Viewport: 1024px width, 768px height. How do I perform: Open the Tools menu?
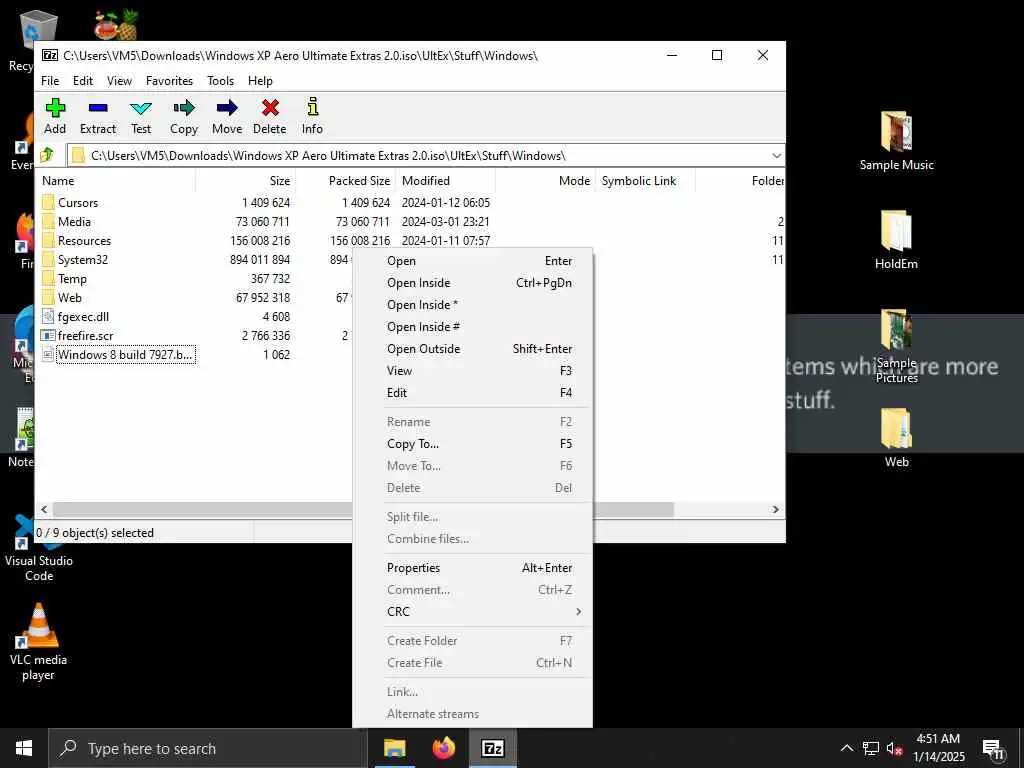point(221,81)
